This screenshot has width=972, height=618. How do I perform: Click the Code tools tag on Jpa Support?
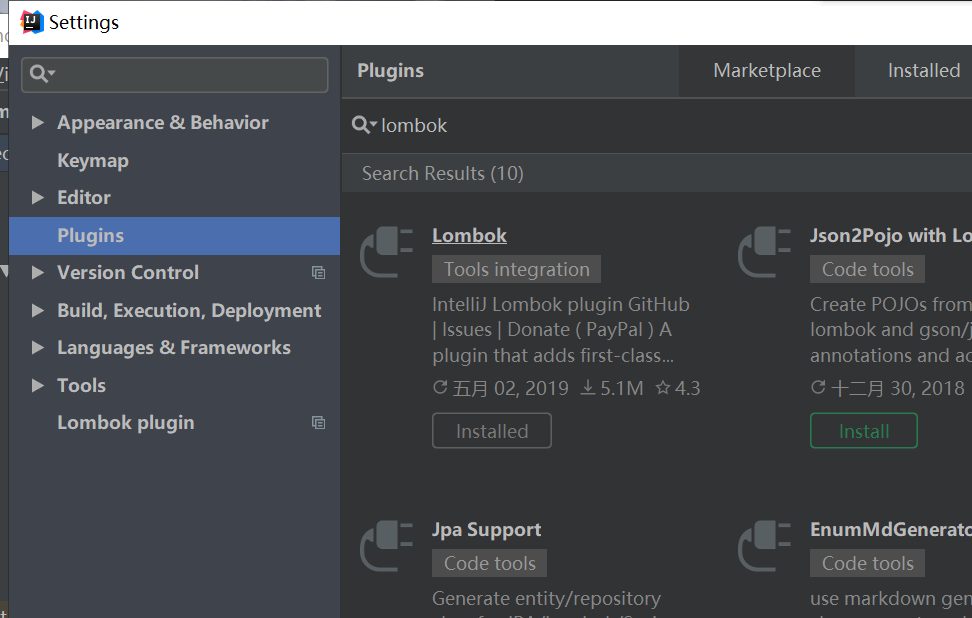tap(489, 563)
